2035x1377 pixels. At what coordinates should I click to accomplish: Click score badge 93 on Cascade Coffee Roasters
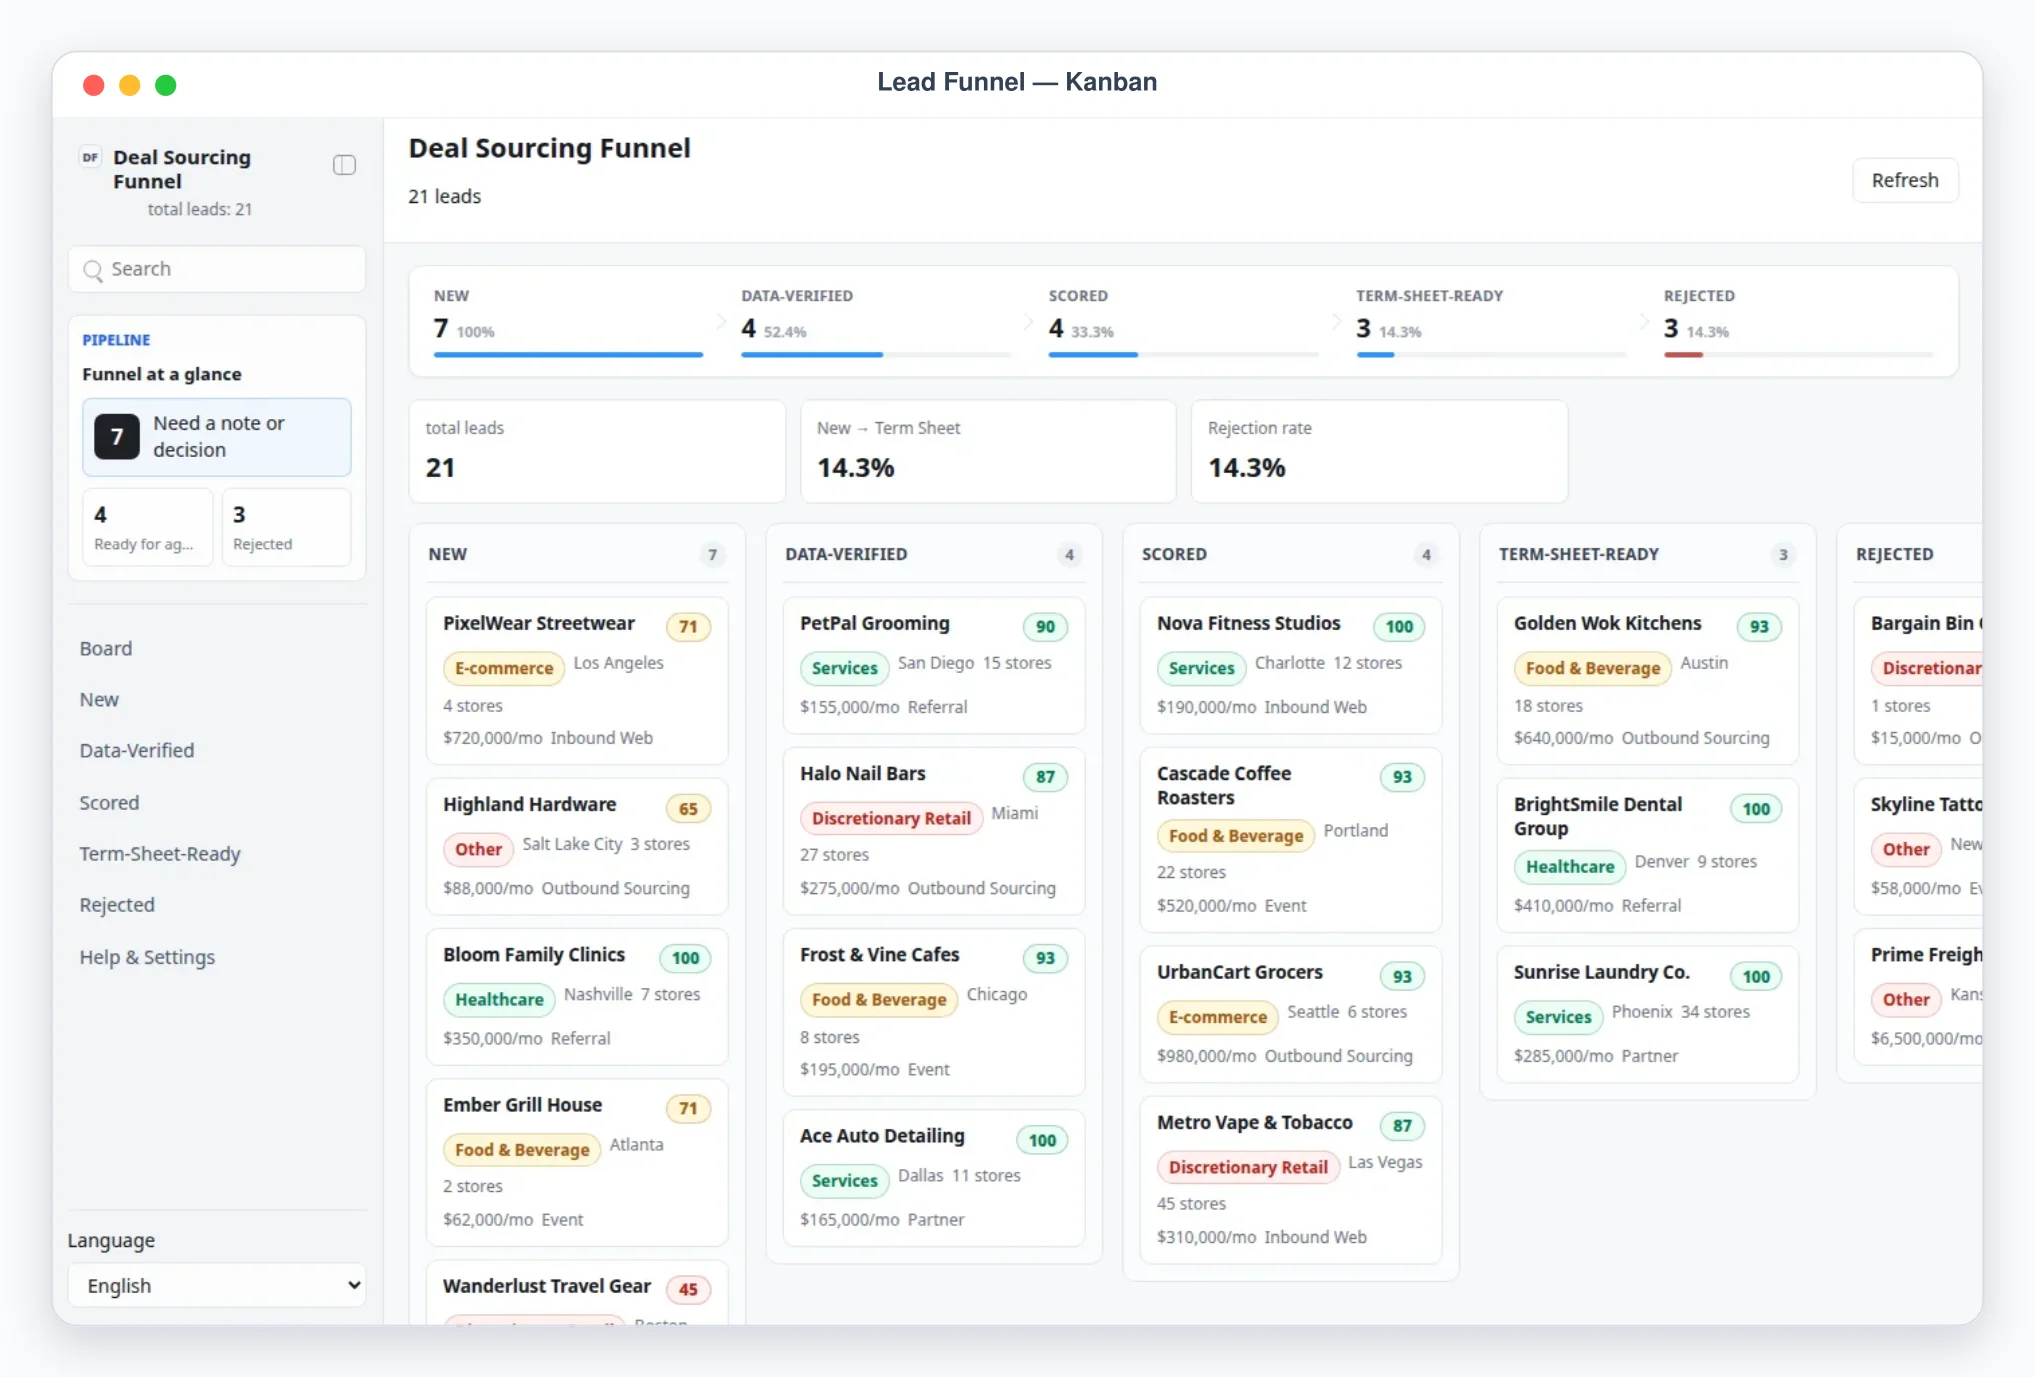[x=1402, y=776]
